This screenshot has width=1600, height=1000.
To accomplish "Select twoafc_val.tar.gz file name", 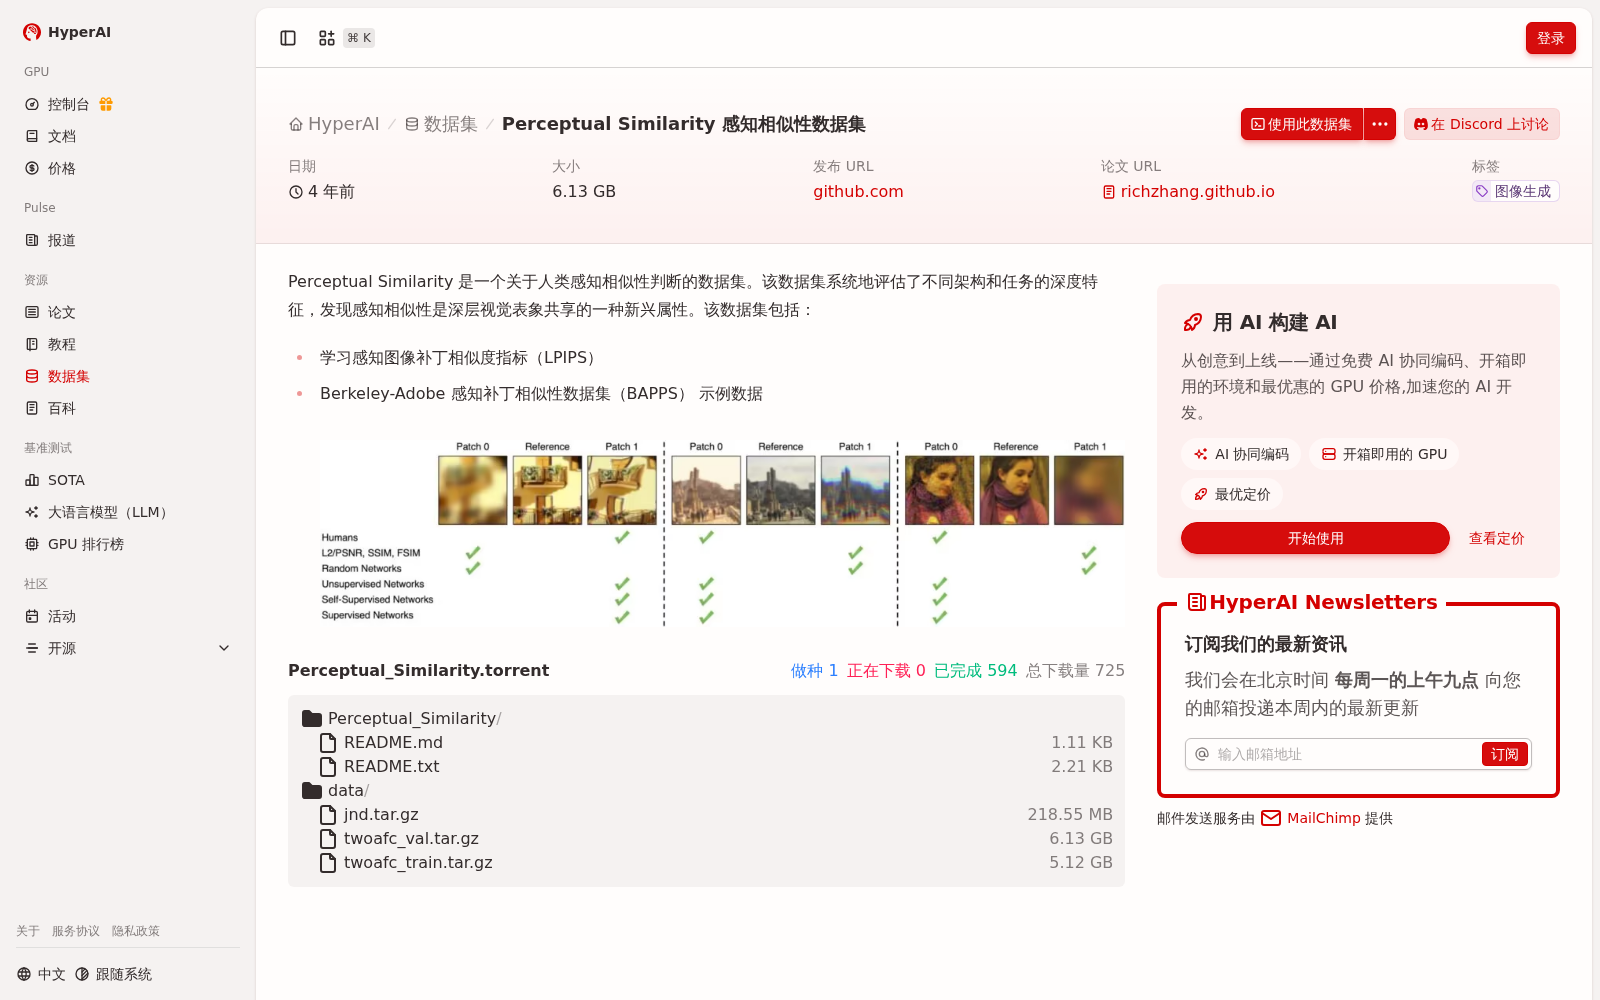I will coord(411,838).
